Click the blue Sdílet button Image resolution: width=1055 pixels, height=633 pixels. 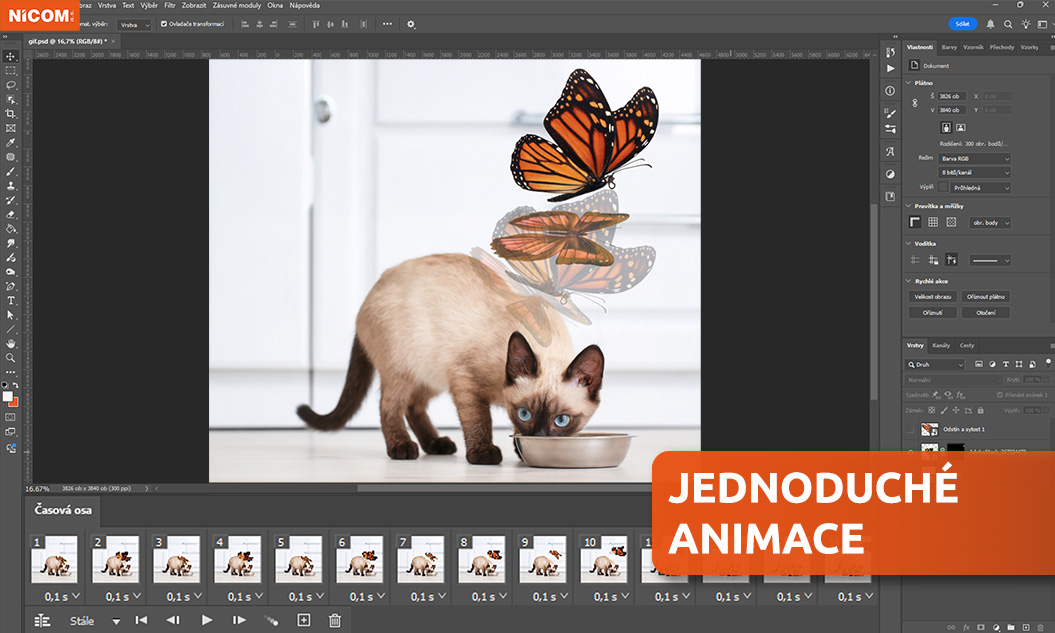962,24
